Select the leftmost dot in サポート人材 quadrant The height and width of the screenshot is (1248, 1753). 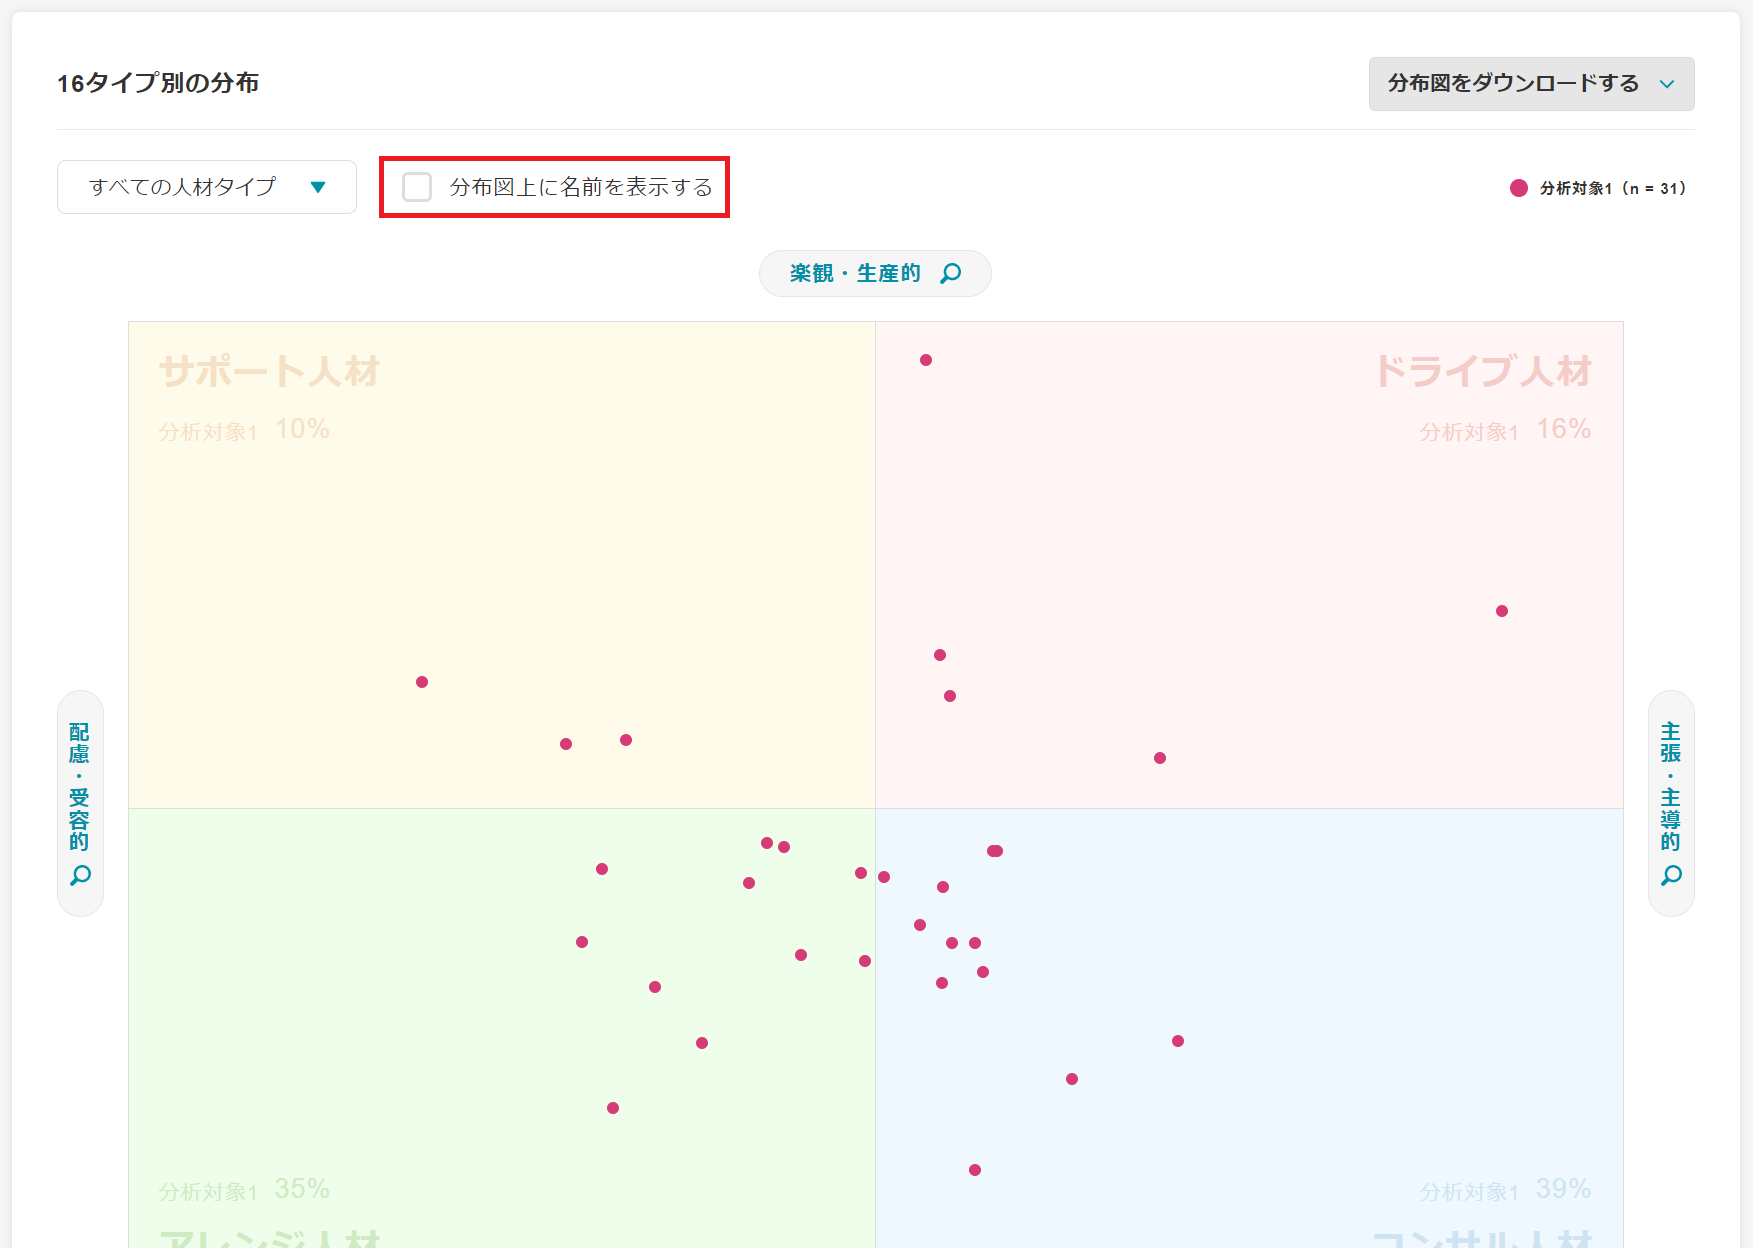pyautogui.click(x=422, y=682)
